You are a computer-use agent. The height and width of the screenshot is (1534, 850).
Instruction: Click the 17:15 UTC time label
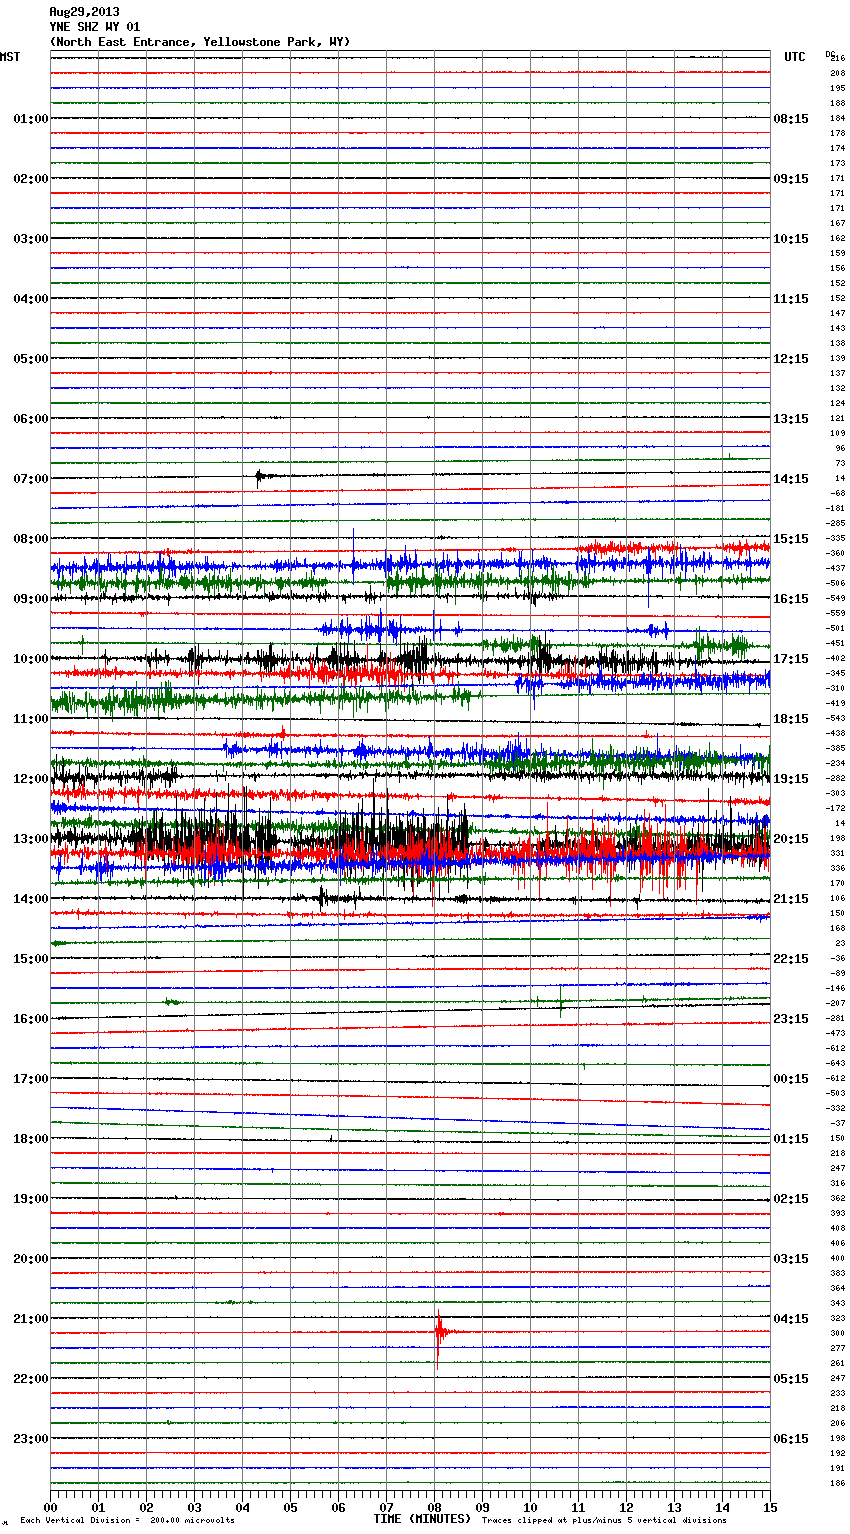click(791, 659)
